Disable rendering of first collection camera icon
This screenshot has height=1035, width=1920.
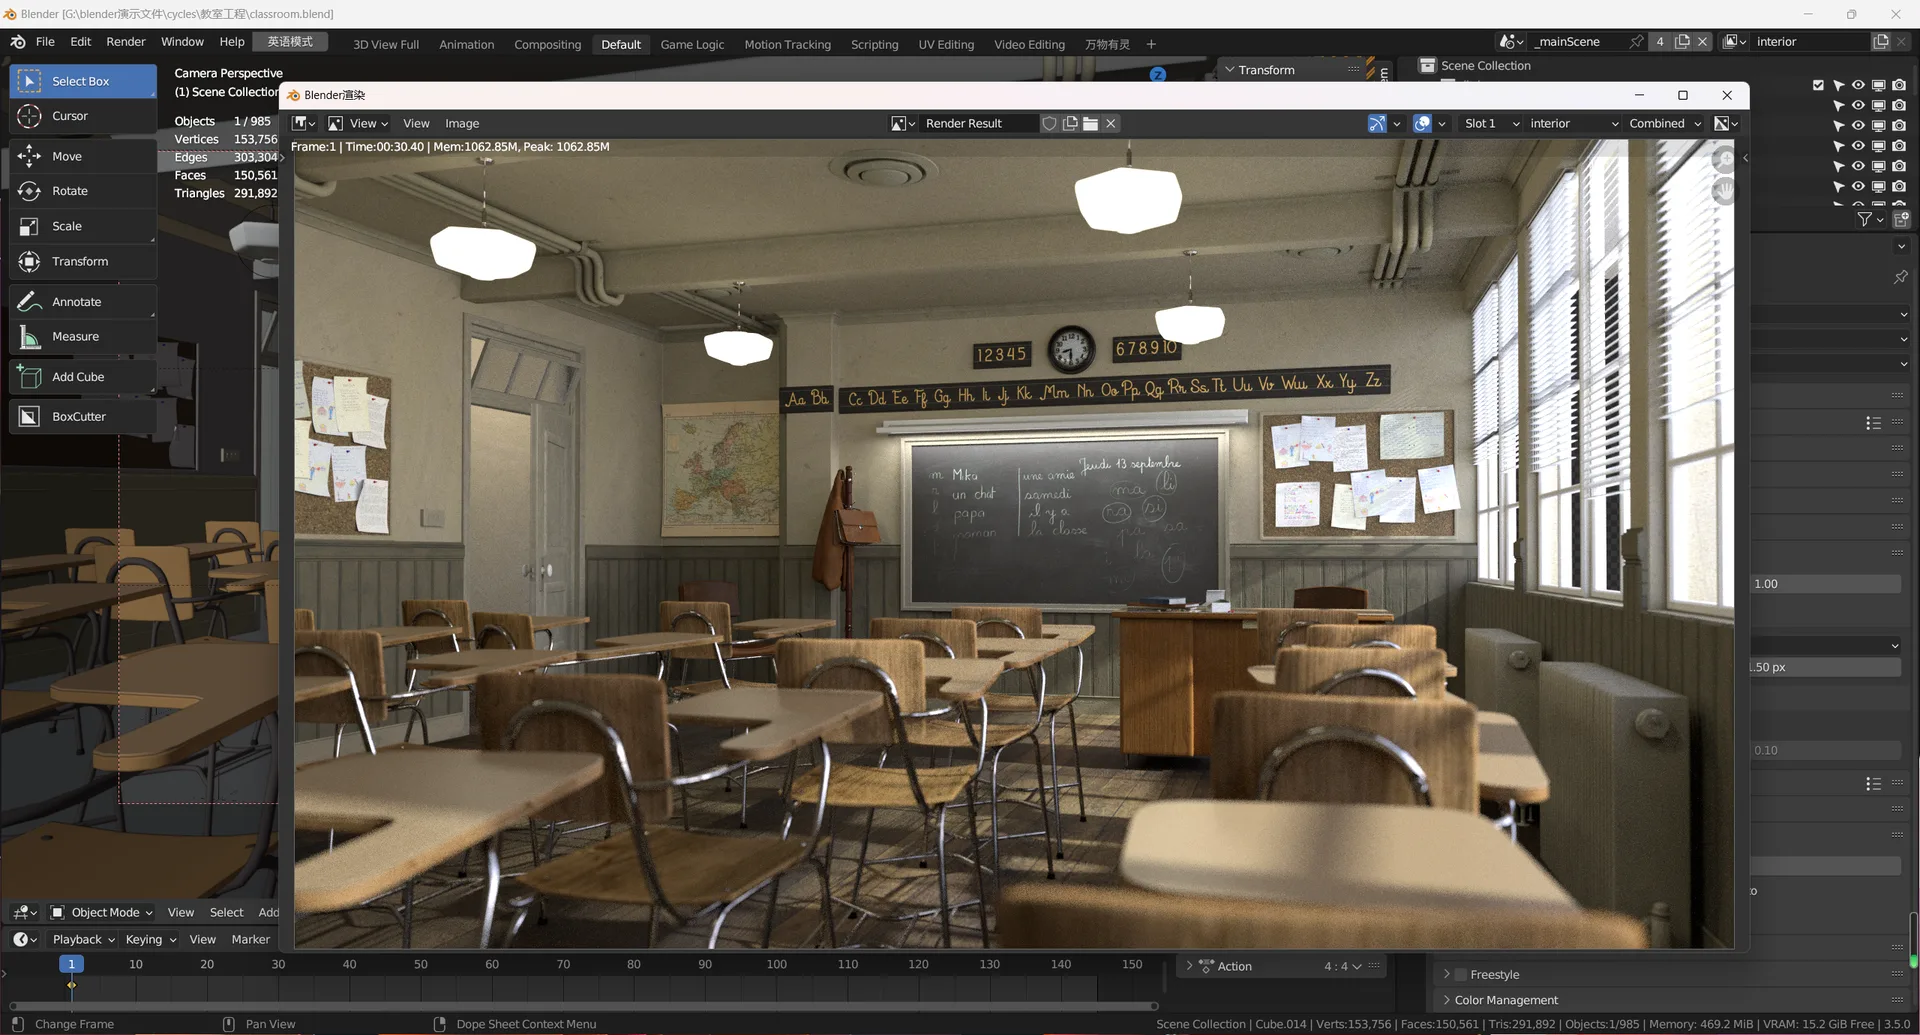(1899, 85)
